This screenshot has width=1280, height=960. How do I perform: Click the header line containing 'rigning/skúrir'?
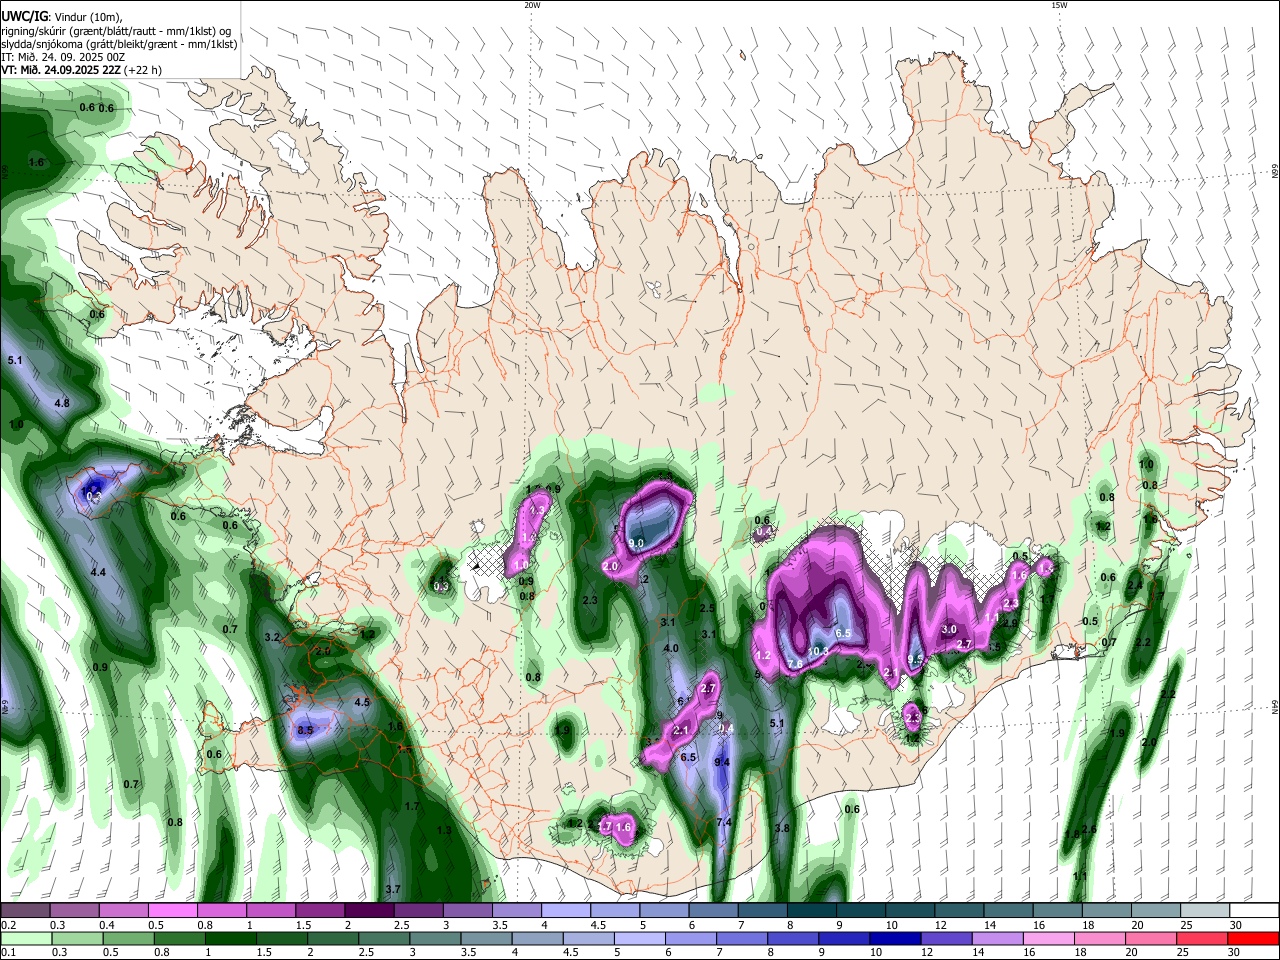coord(116,30)
